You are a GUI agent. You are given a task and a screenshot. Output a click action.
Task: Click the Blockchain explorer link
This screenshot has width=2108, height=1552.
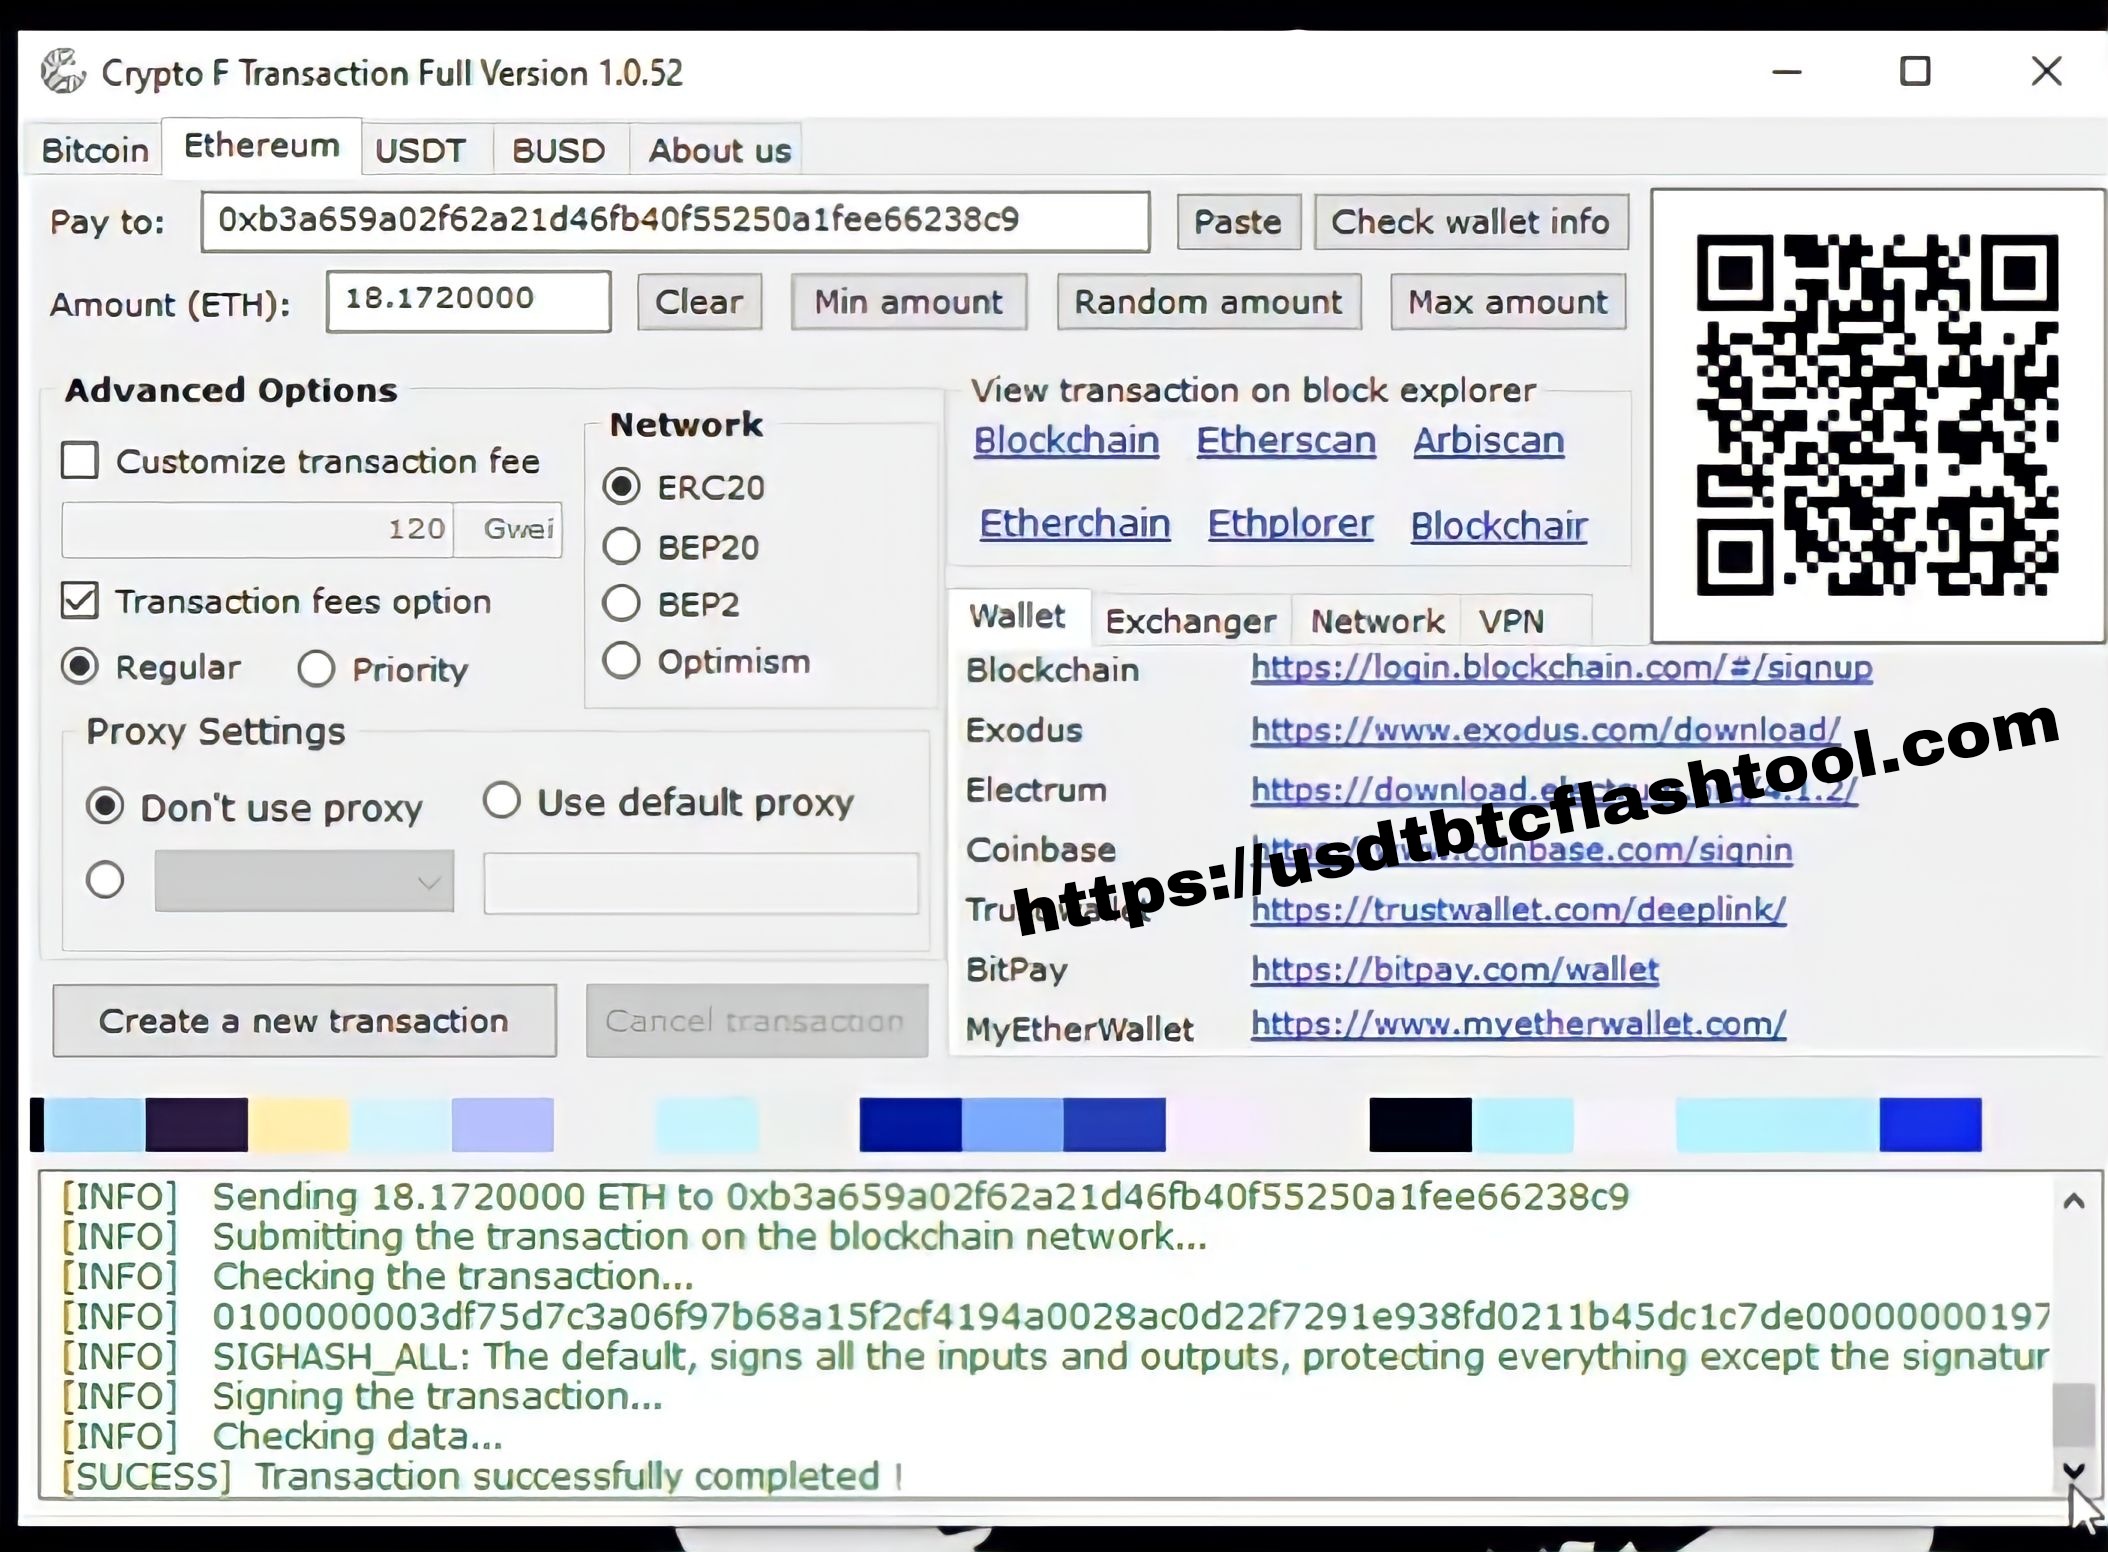[x=1065, y=439]
